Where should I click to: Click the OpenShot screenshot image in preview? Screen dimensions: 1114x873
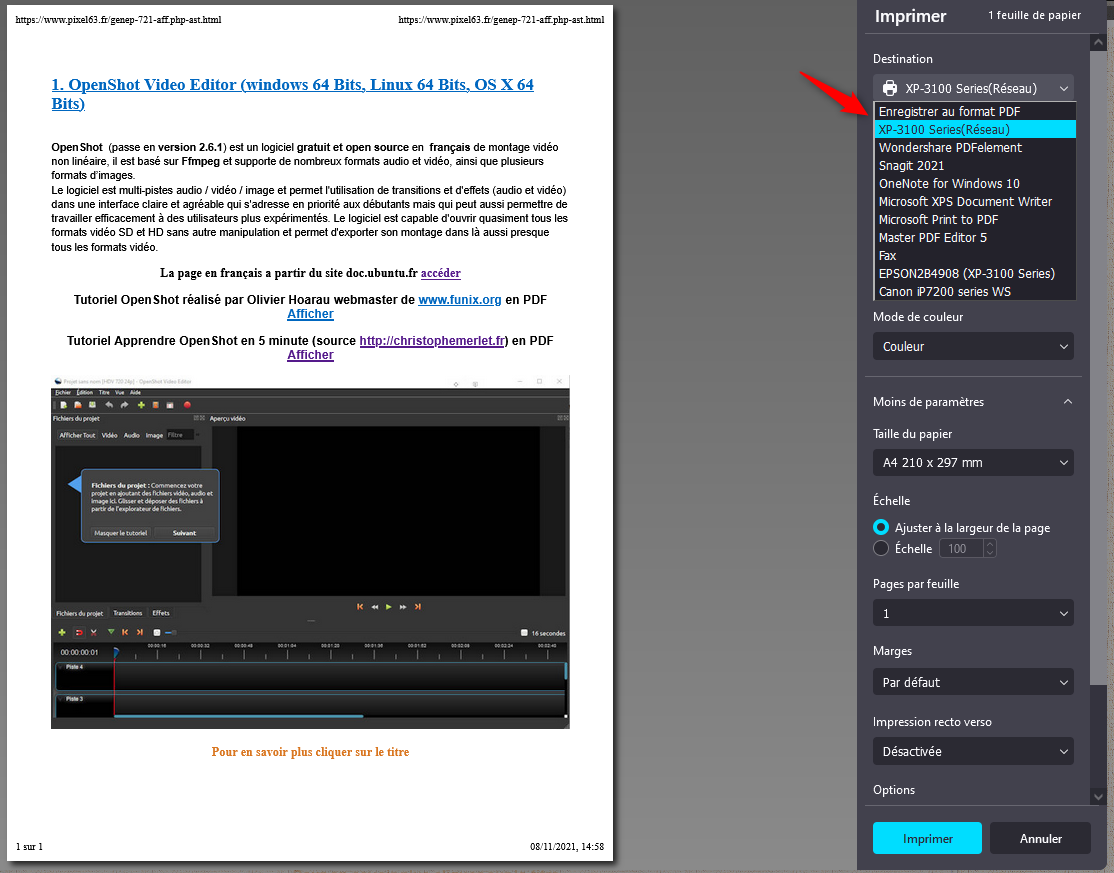pyautogui.click(x=310, y=552)
